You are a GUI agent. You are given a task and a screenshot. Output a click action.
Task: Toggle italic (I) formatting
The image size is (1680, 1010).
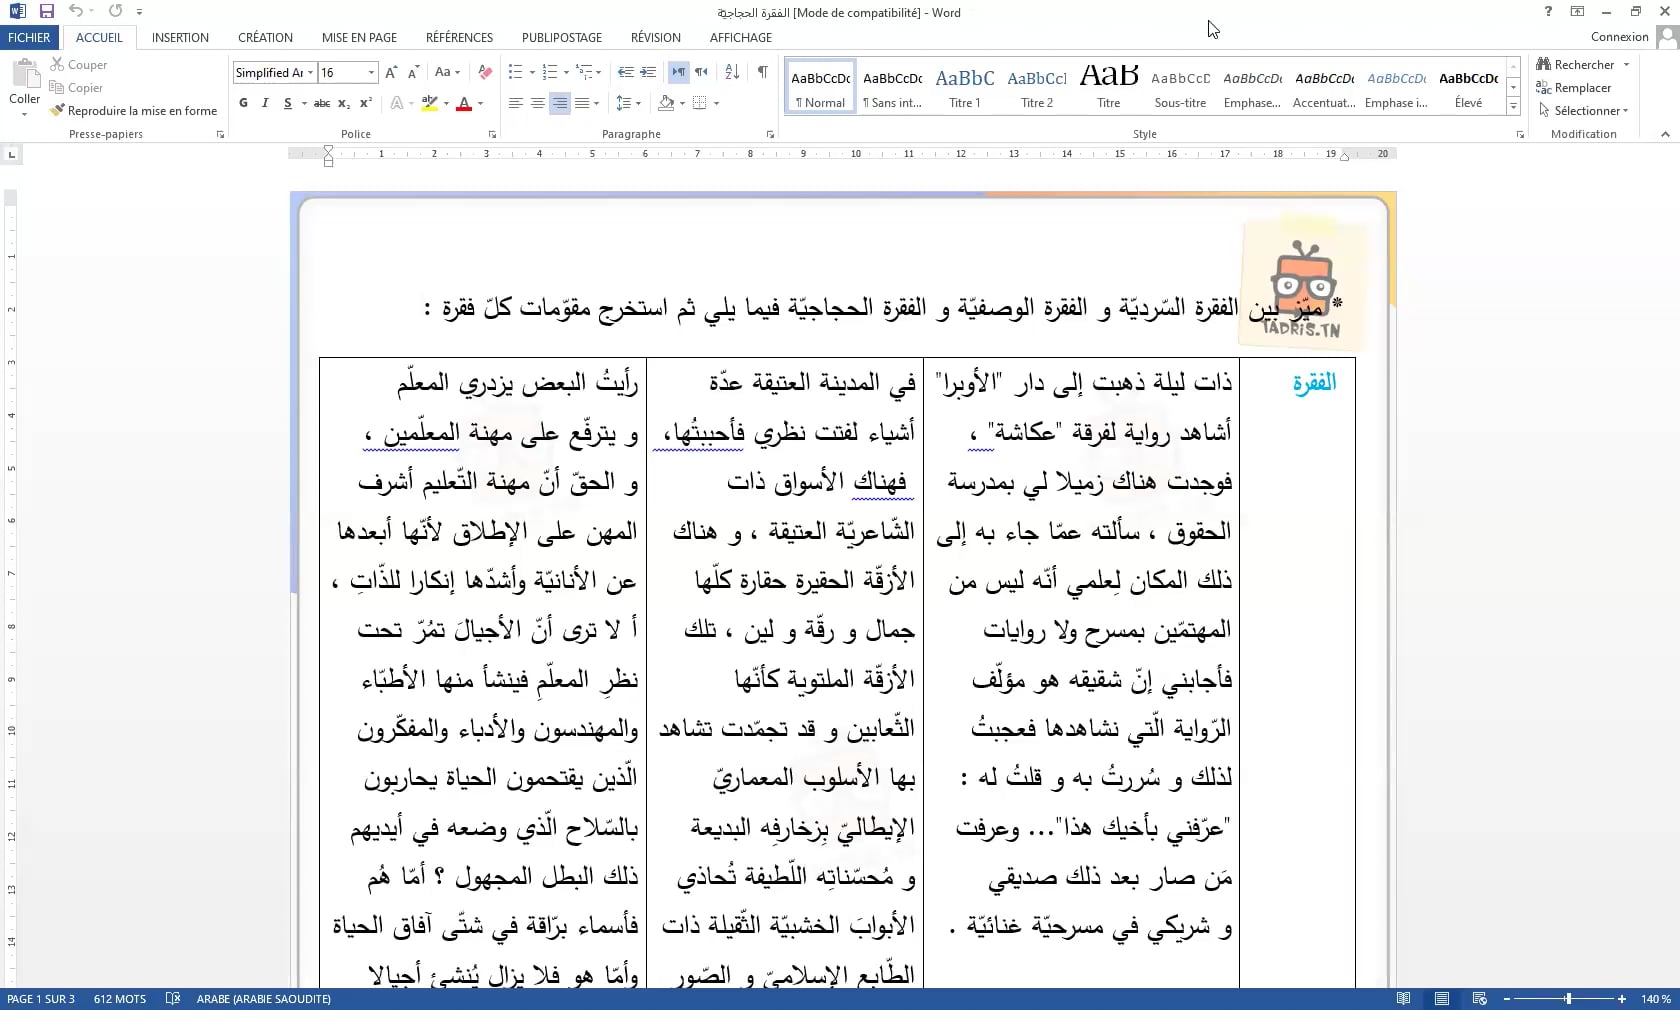tap(265, 103)
